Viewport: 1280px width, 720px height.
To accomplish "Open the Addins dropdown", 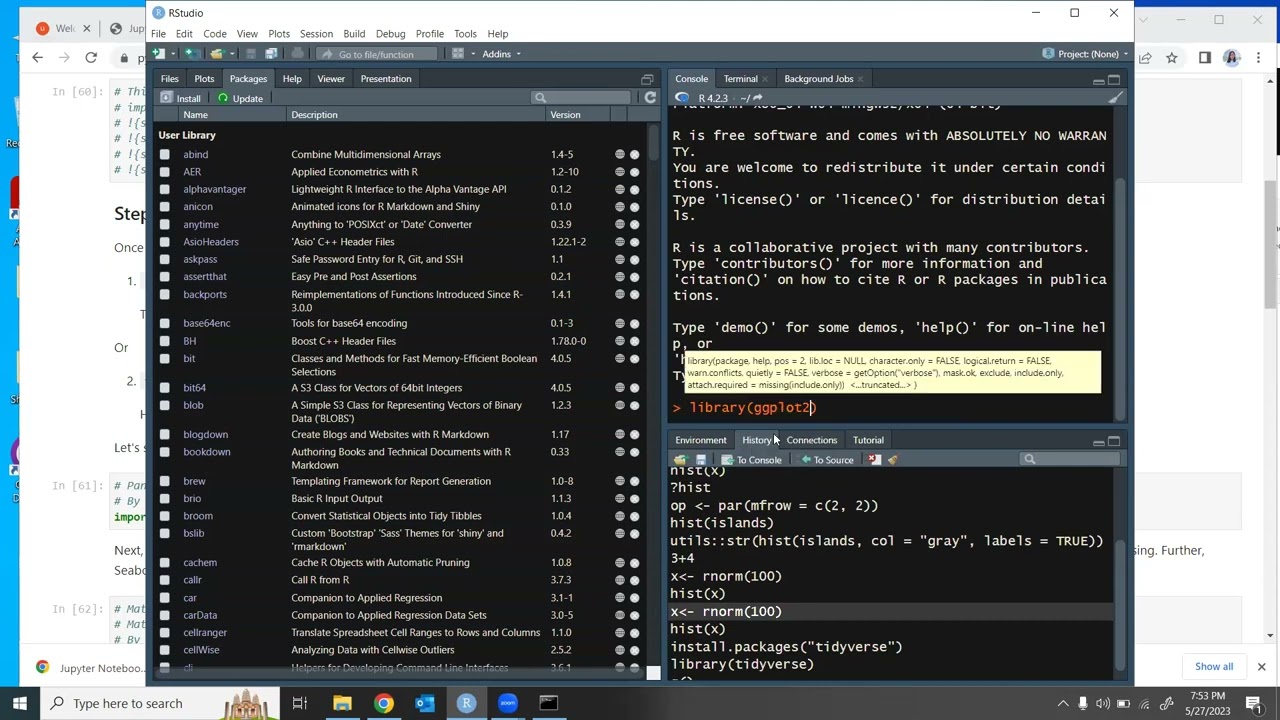I will tap(501, 54).
